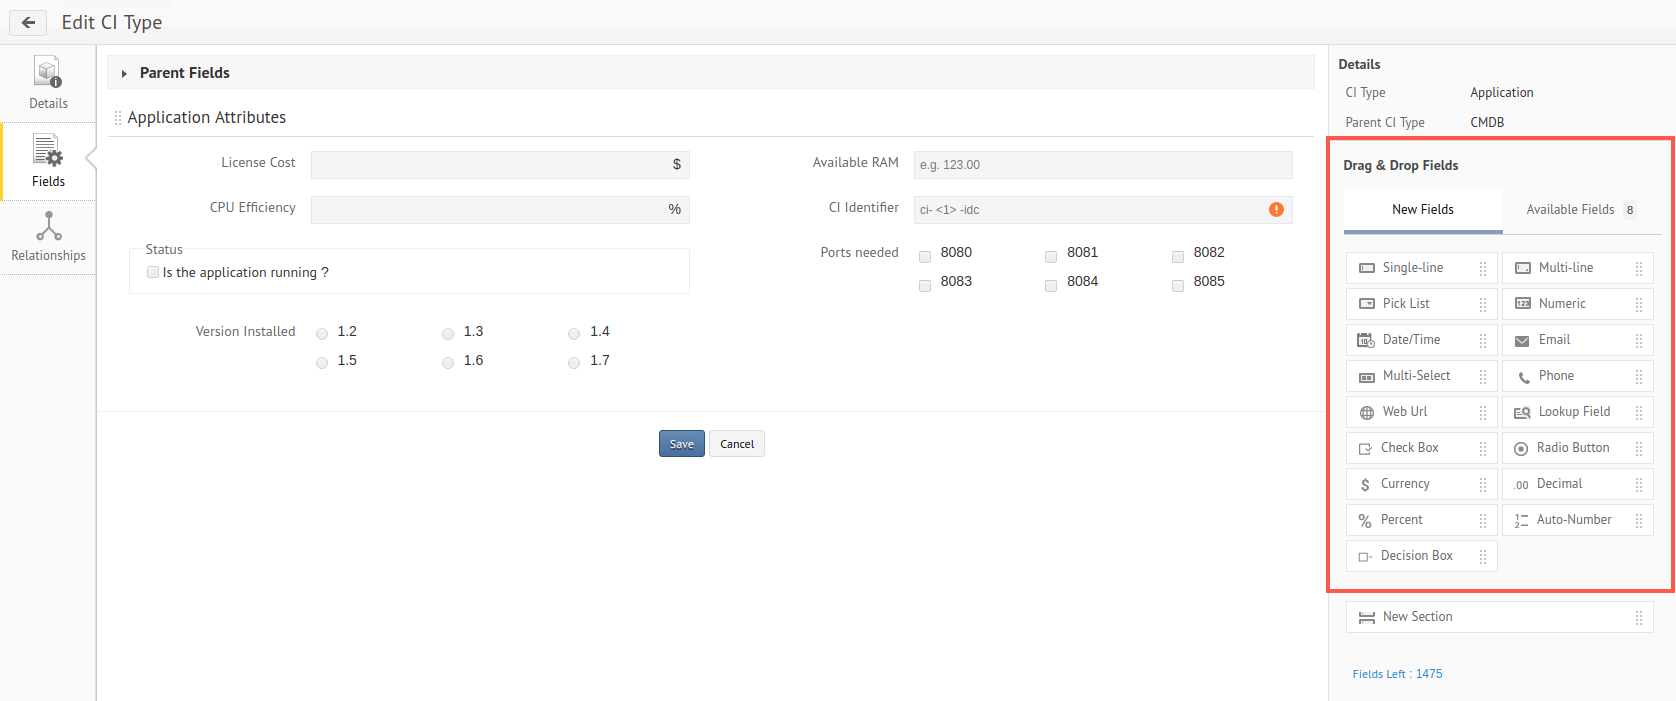This screenshot has height=701, width=1676.
Task: Click in the CI Identifier input
Action: coord(1103,209)
